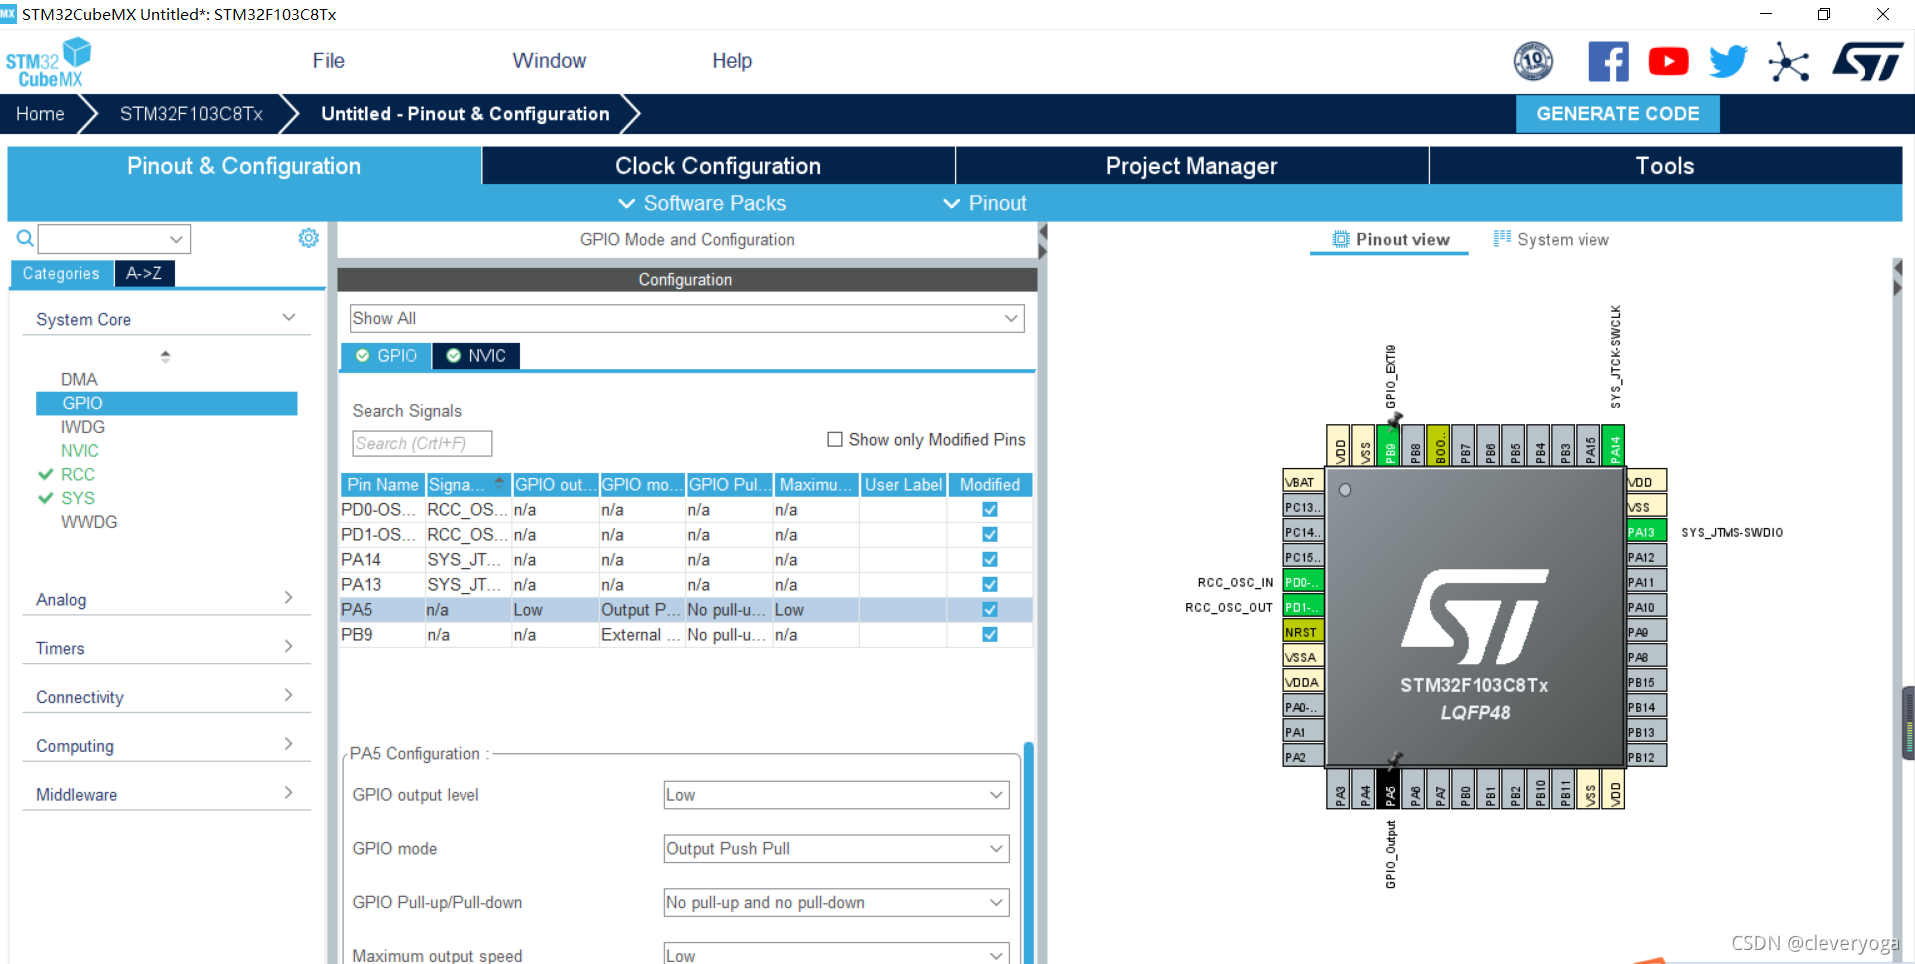
Task: Select RCC in System Core list
Action: click(77, 474)
